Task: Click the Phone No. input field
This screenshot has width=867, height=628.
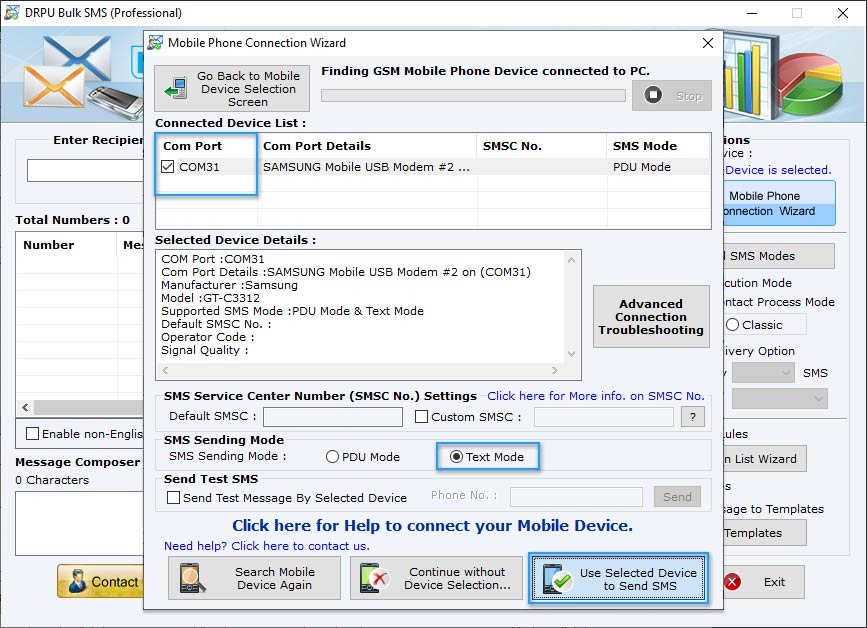Action: tap(576, 496)
